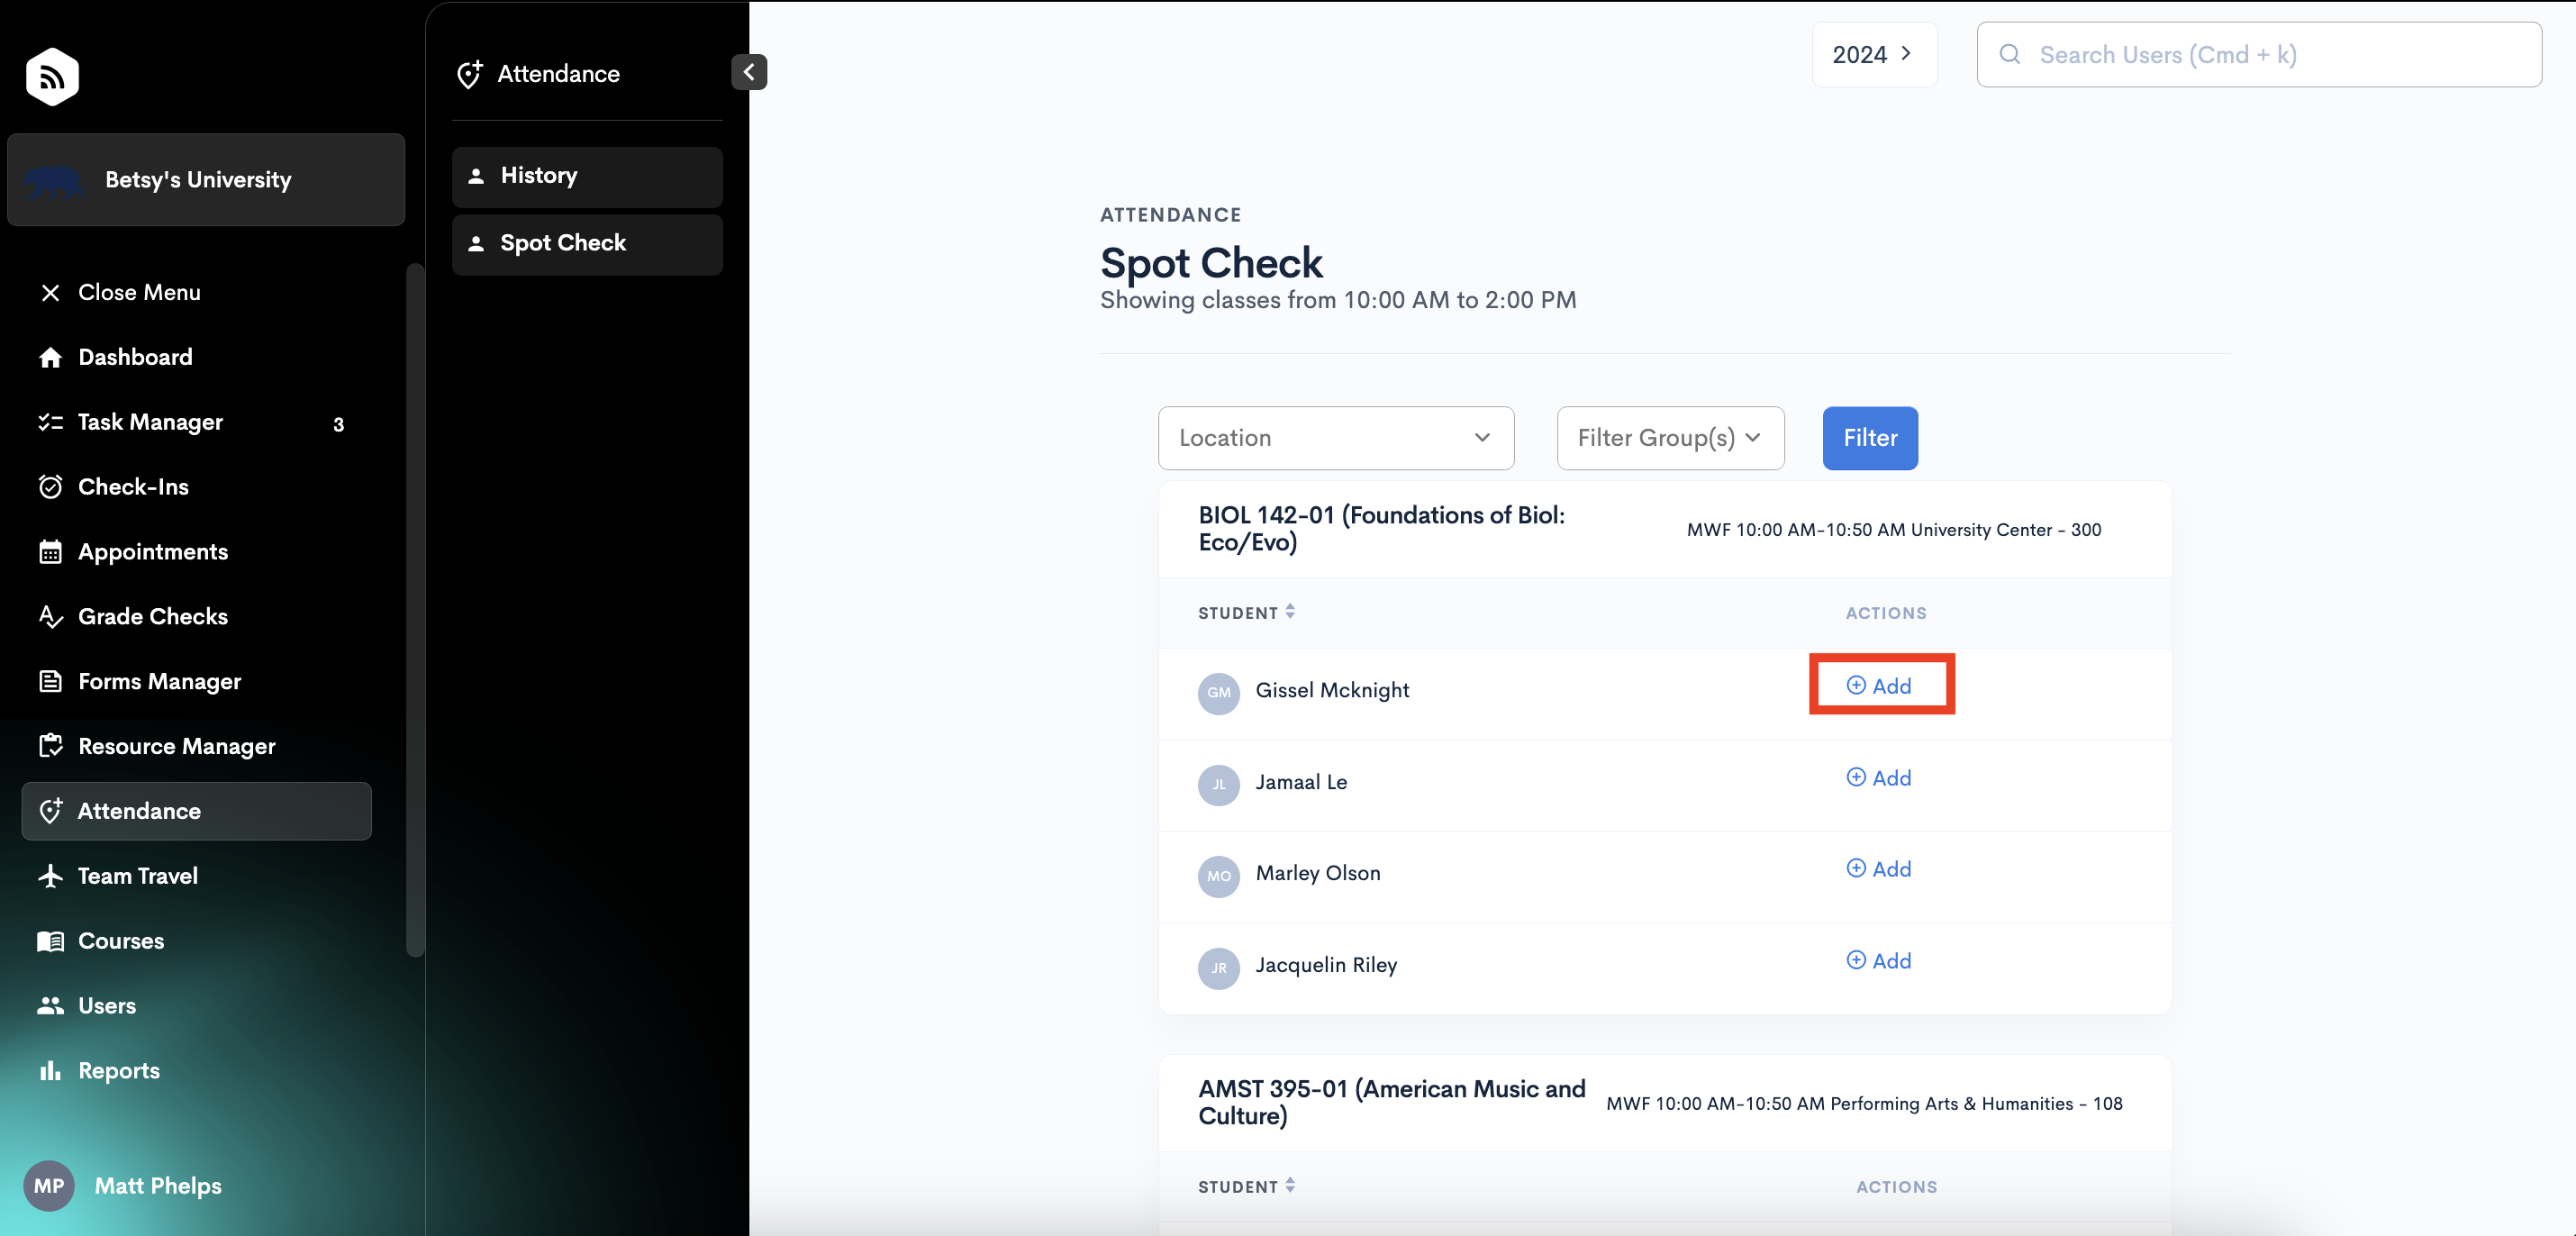The image size is (2576, 1236).
Task: Open the 2024 year selector
Action: coord(1874,55)
